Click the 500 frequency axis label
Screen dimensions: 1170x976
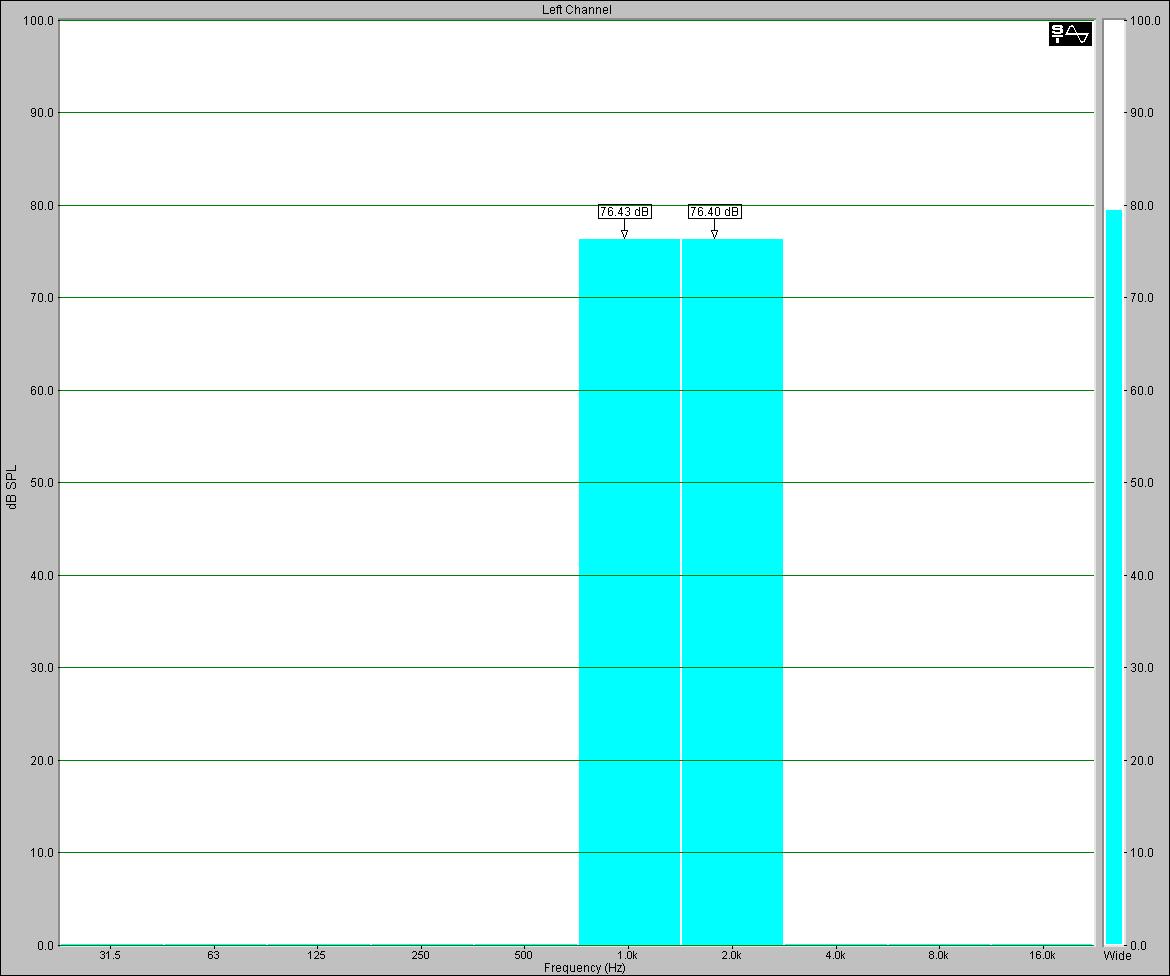524,955
